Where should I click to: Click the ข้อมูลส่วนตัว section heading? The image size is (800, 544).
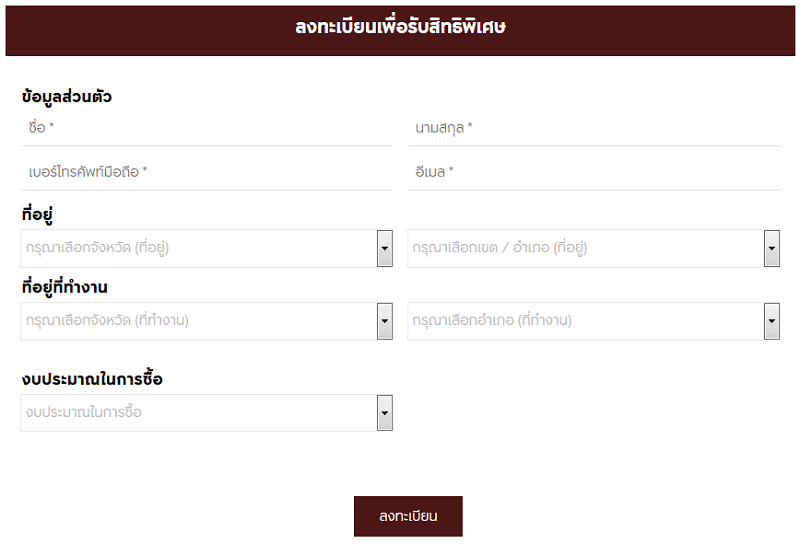(67, 96)
